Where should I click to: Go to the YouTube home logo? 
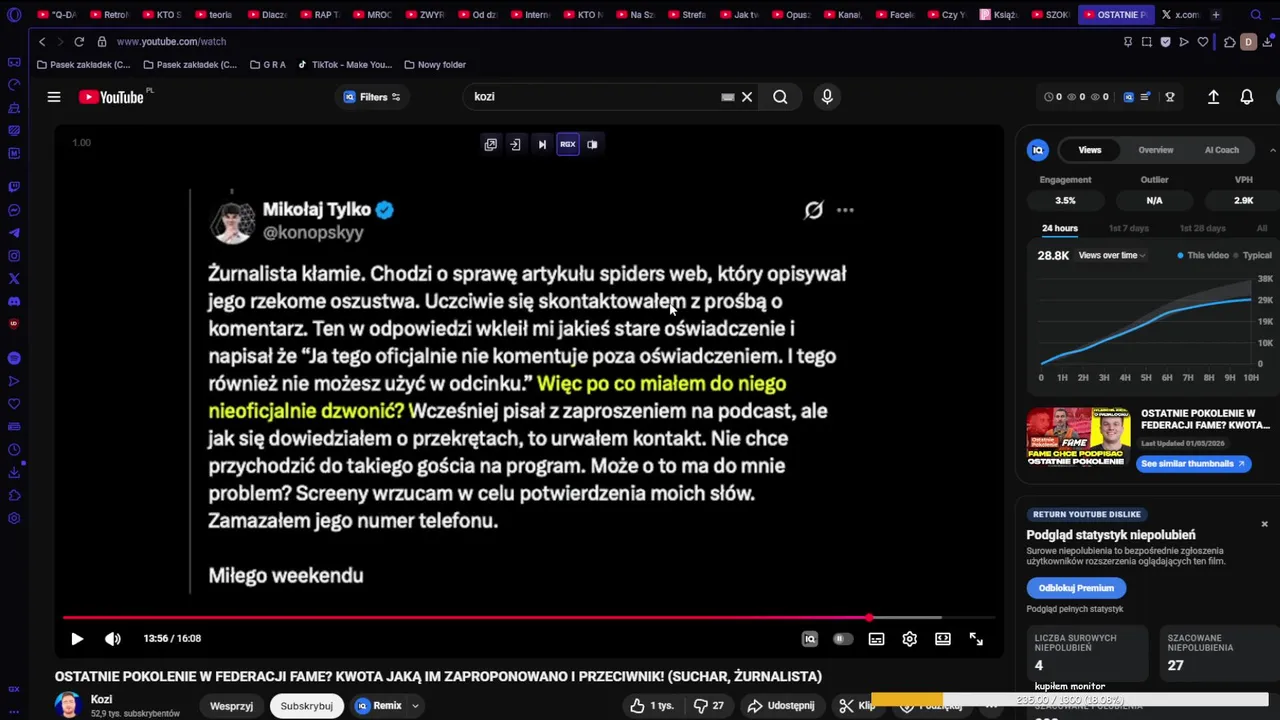[x=112, y=97]
